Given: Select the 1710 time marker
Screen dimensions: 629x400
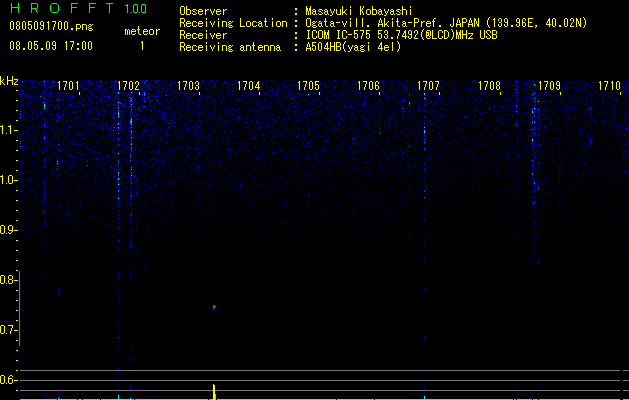Looking at the screenshot, I should pyautogui.click(x=609, y=86).
